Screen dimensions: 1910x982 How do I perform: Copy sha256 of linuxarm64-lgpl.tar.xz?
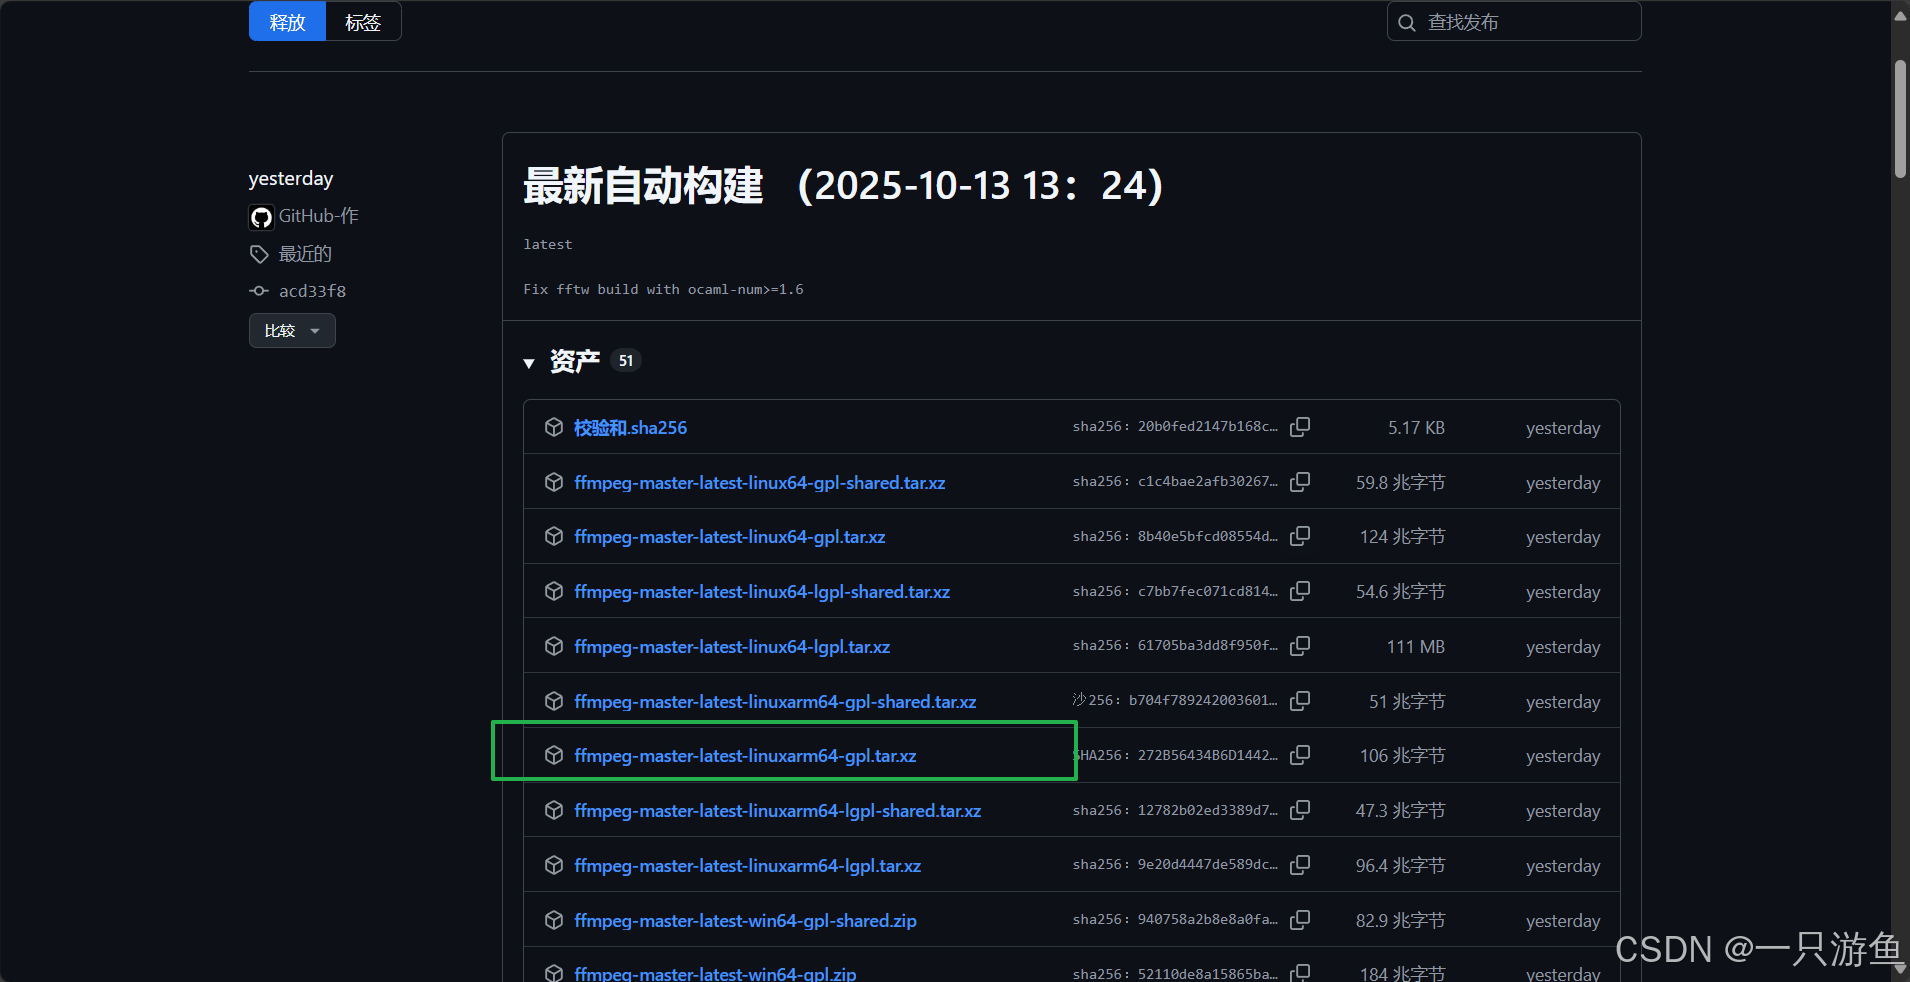tap(1300, 865)
